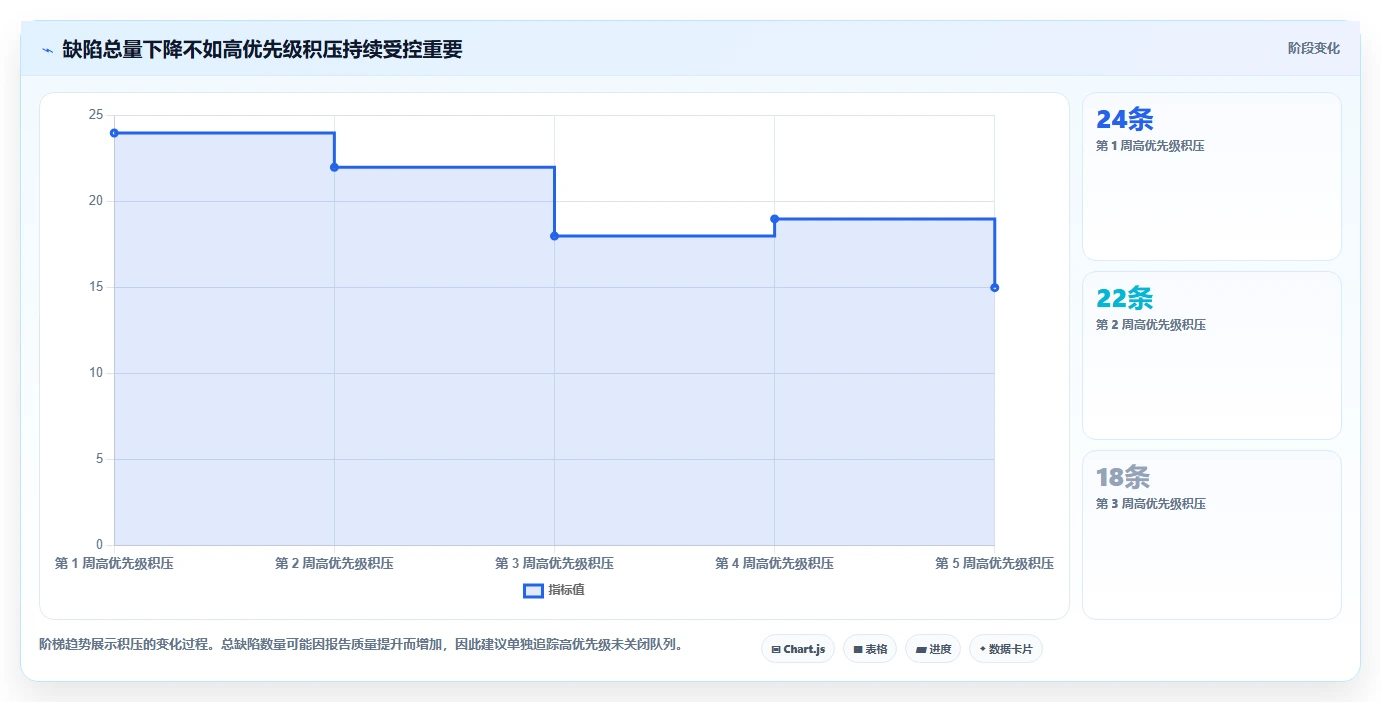This screenshot has width=1381, height=702.
Task: Click the data point for 第 1 周
Action: point(114,133)
